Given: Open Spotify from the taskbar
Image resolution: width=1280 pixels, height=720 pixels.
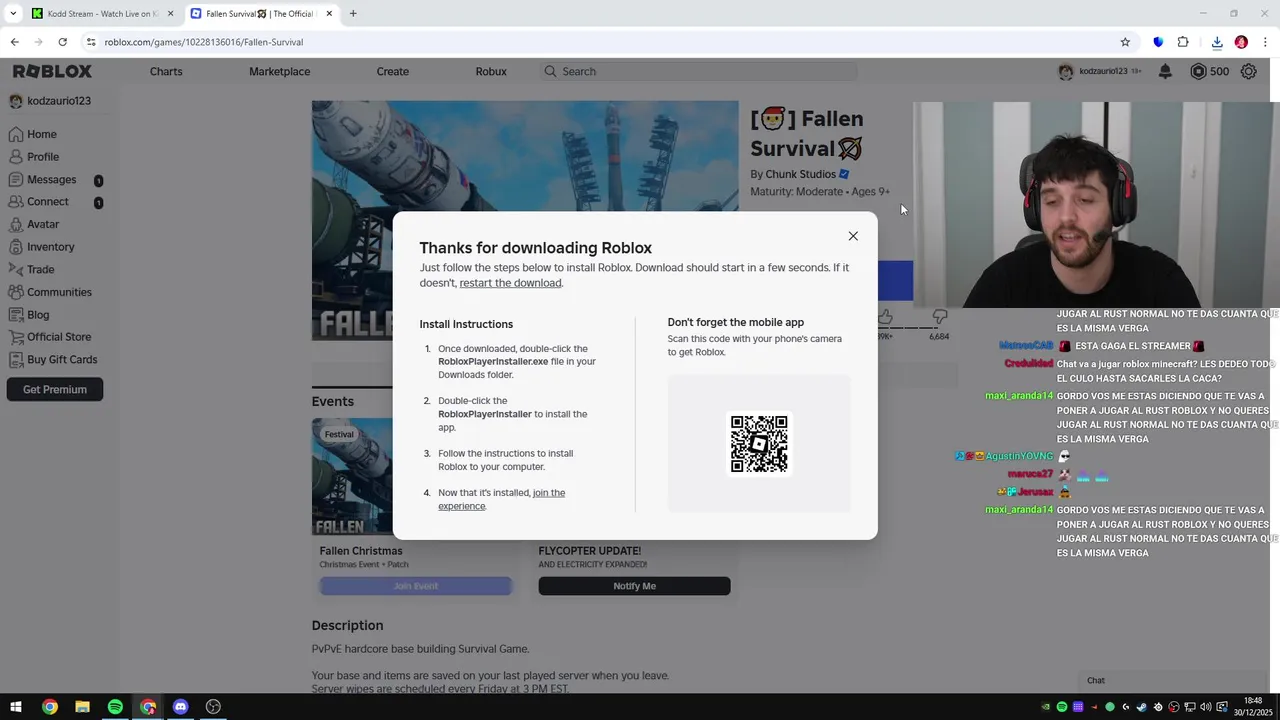Looking at the screenshot, I should (x=115, y=707).
